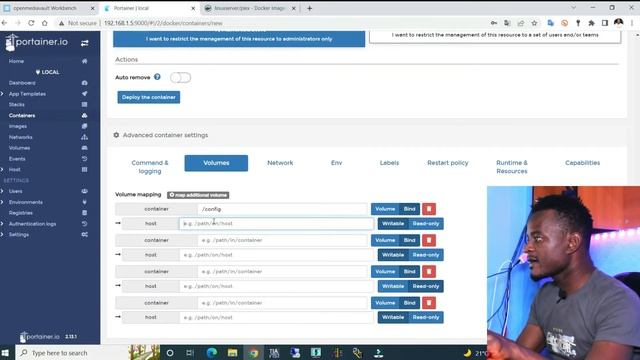Viewport: 640px width, 360px height.
Task: Open Containers link in sidebar
Action: coord(22,116)
